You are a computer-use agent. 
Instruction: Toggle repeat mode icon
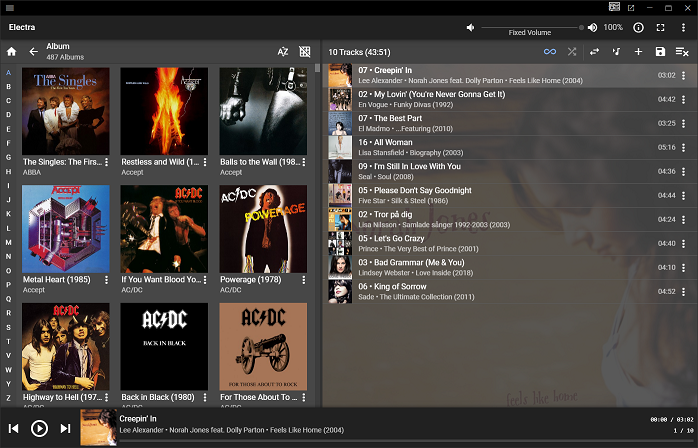tap(594, 52)
